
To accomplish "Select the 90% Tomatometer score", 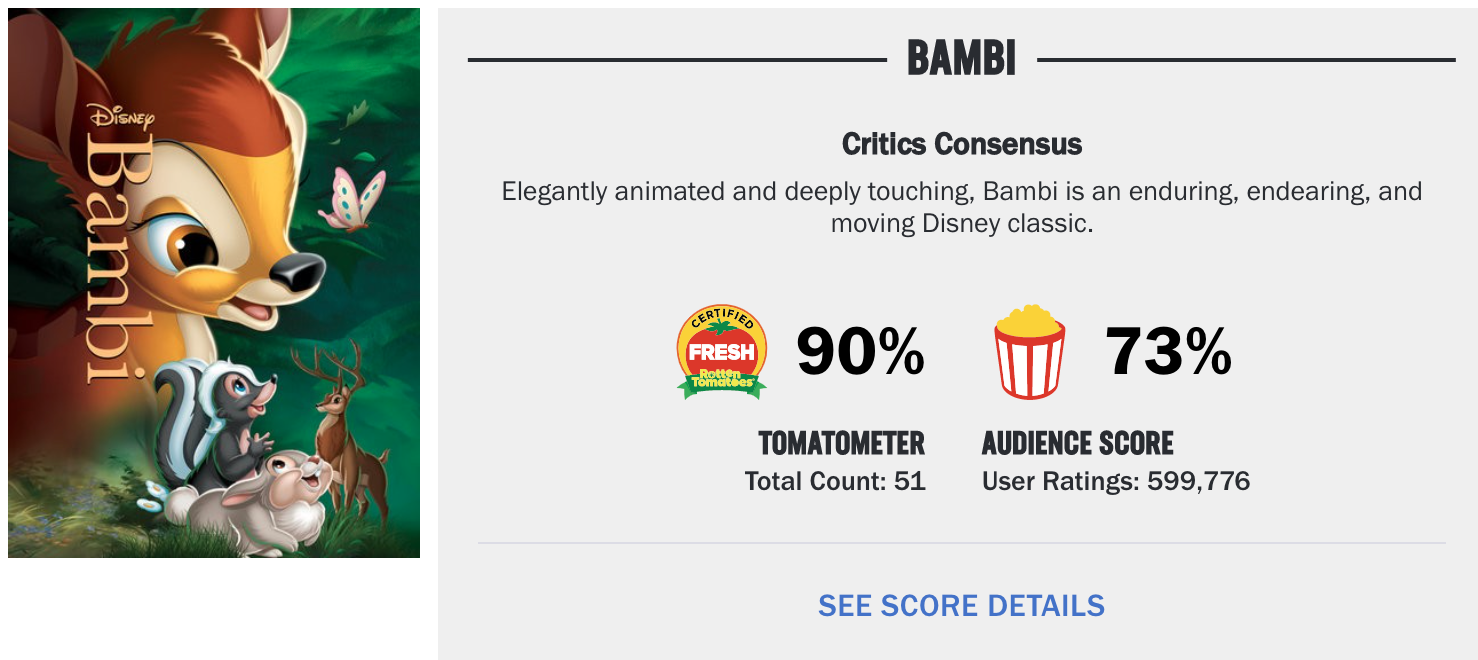I will (860, 352).
